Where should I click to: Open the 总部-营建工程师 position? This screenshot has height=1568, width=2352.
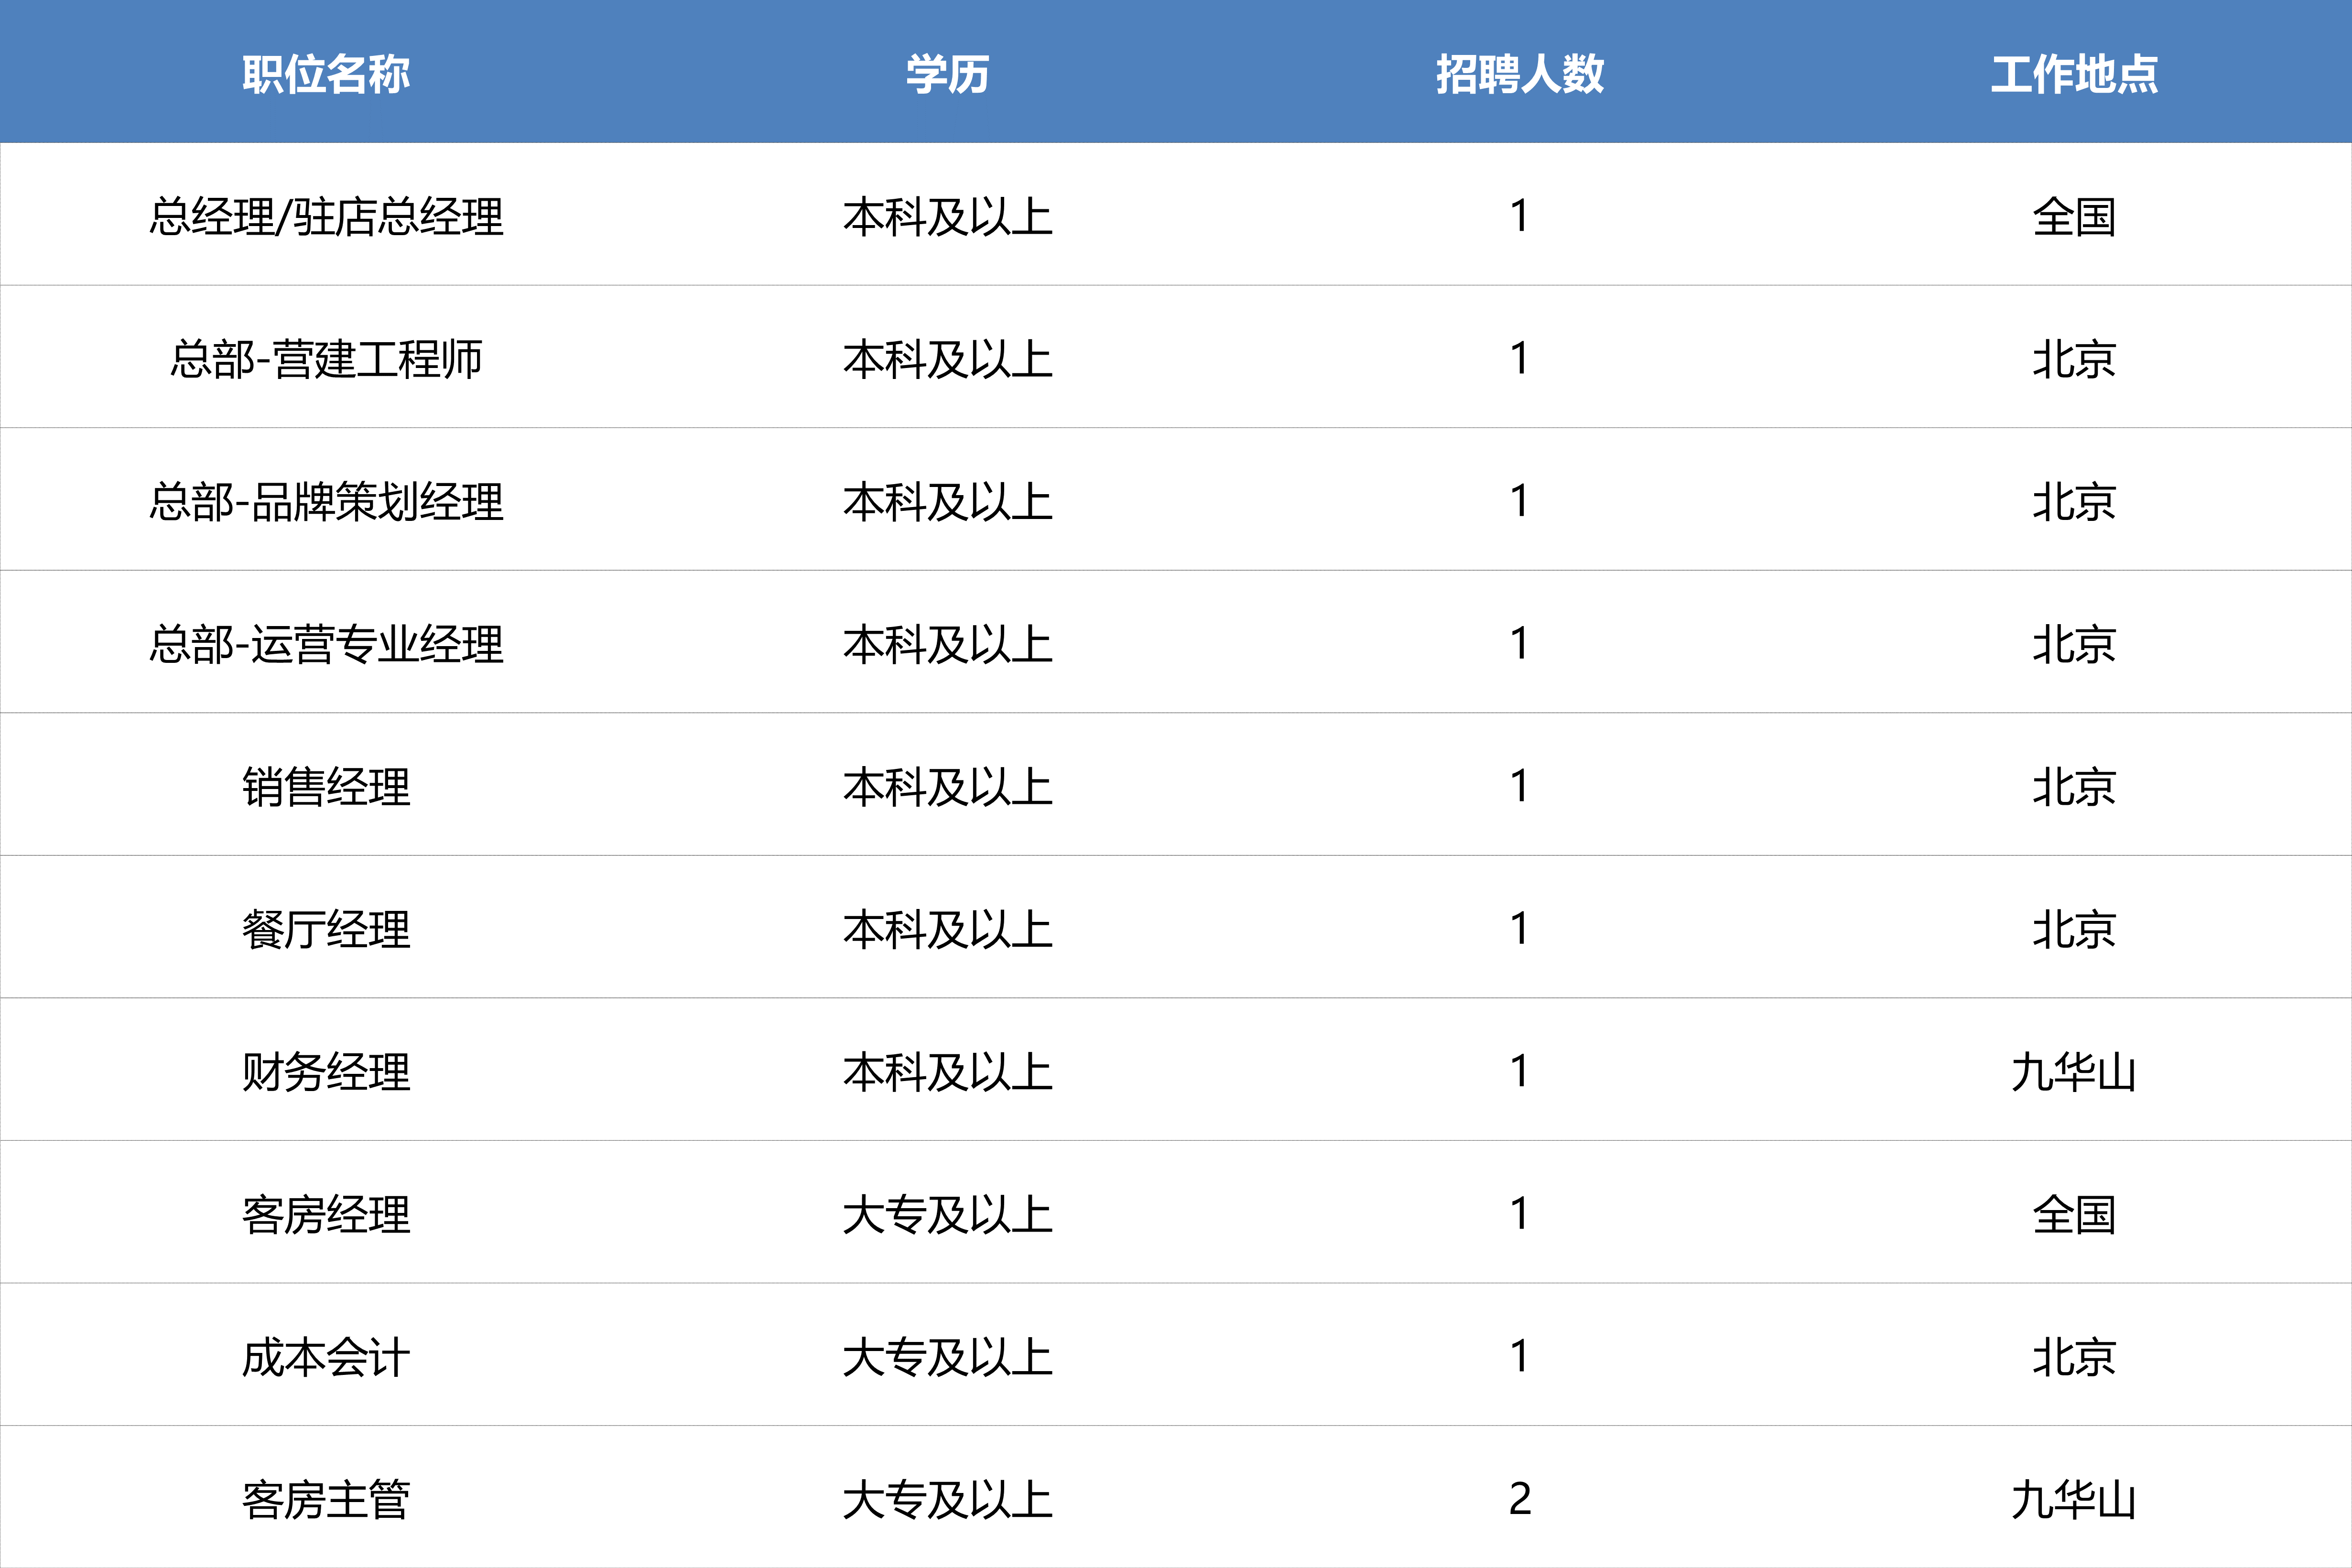click(326, 359)
